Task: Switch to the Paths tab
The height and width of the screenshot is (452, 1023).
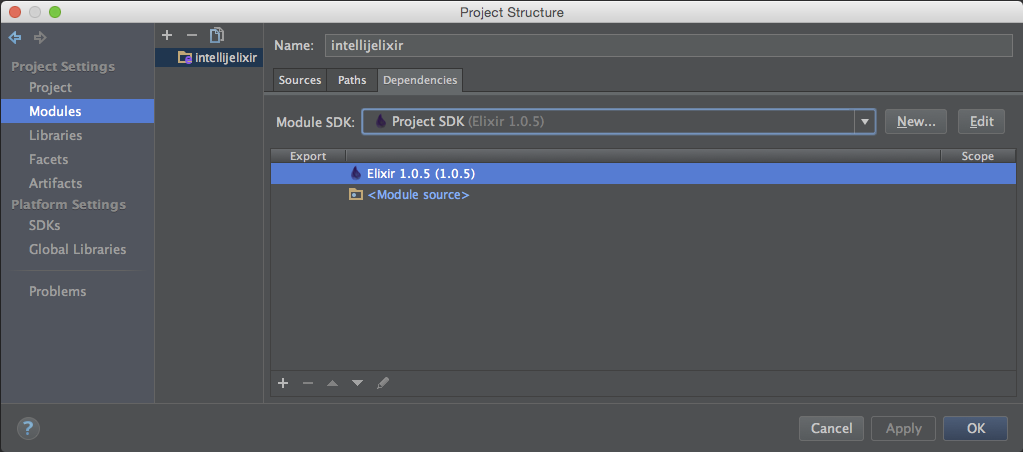Action: [x=352, y=80]
